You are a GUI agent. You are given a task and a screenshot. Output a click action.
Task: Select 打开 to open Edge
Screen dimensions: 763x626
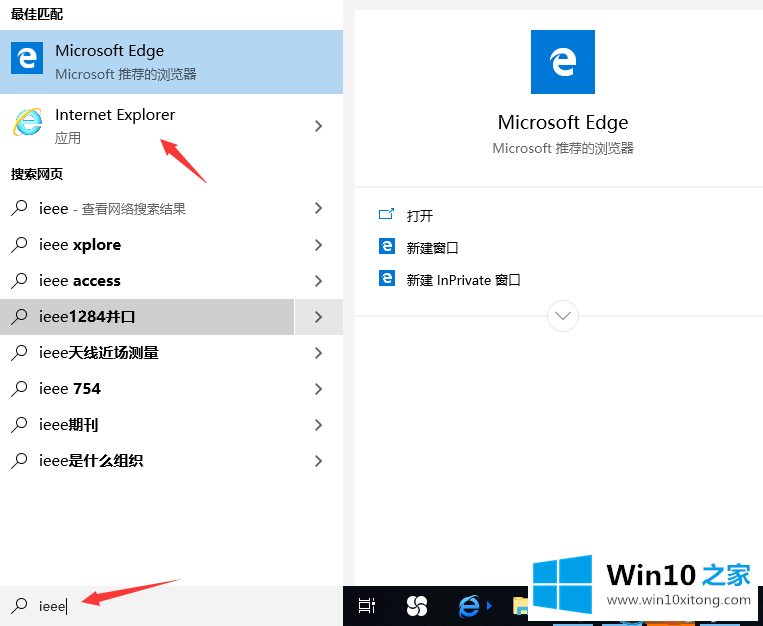419,215
